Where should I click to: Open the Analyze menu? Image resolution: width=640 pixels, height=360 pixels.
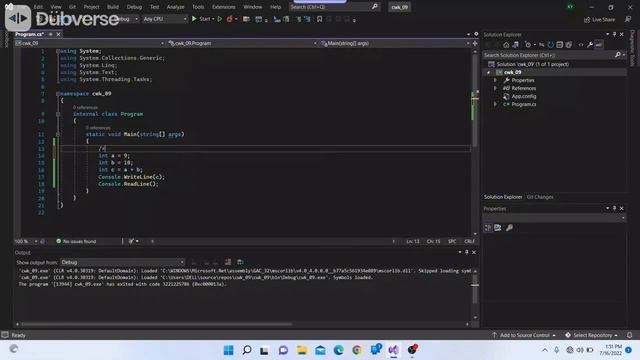(x=176, y=7)
